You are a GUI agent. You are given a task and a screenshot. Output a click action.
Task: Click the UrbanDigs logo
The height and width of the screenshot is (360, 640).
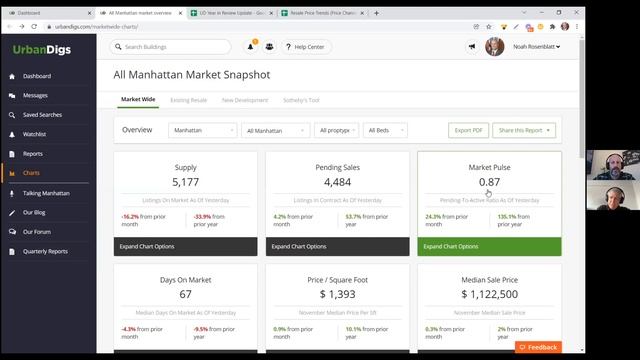42,50
